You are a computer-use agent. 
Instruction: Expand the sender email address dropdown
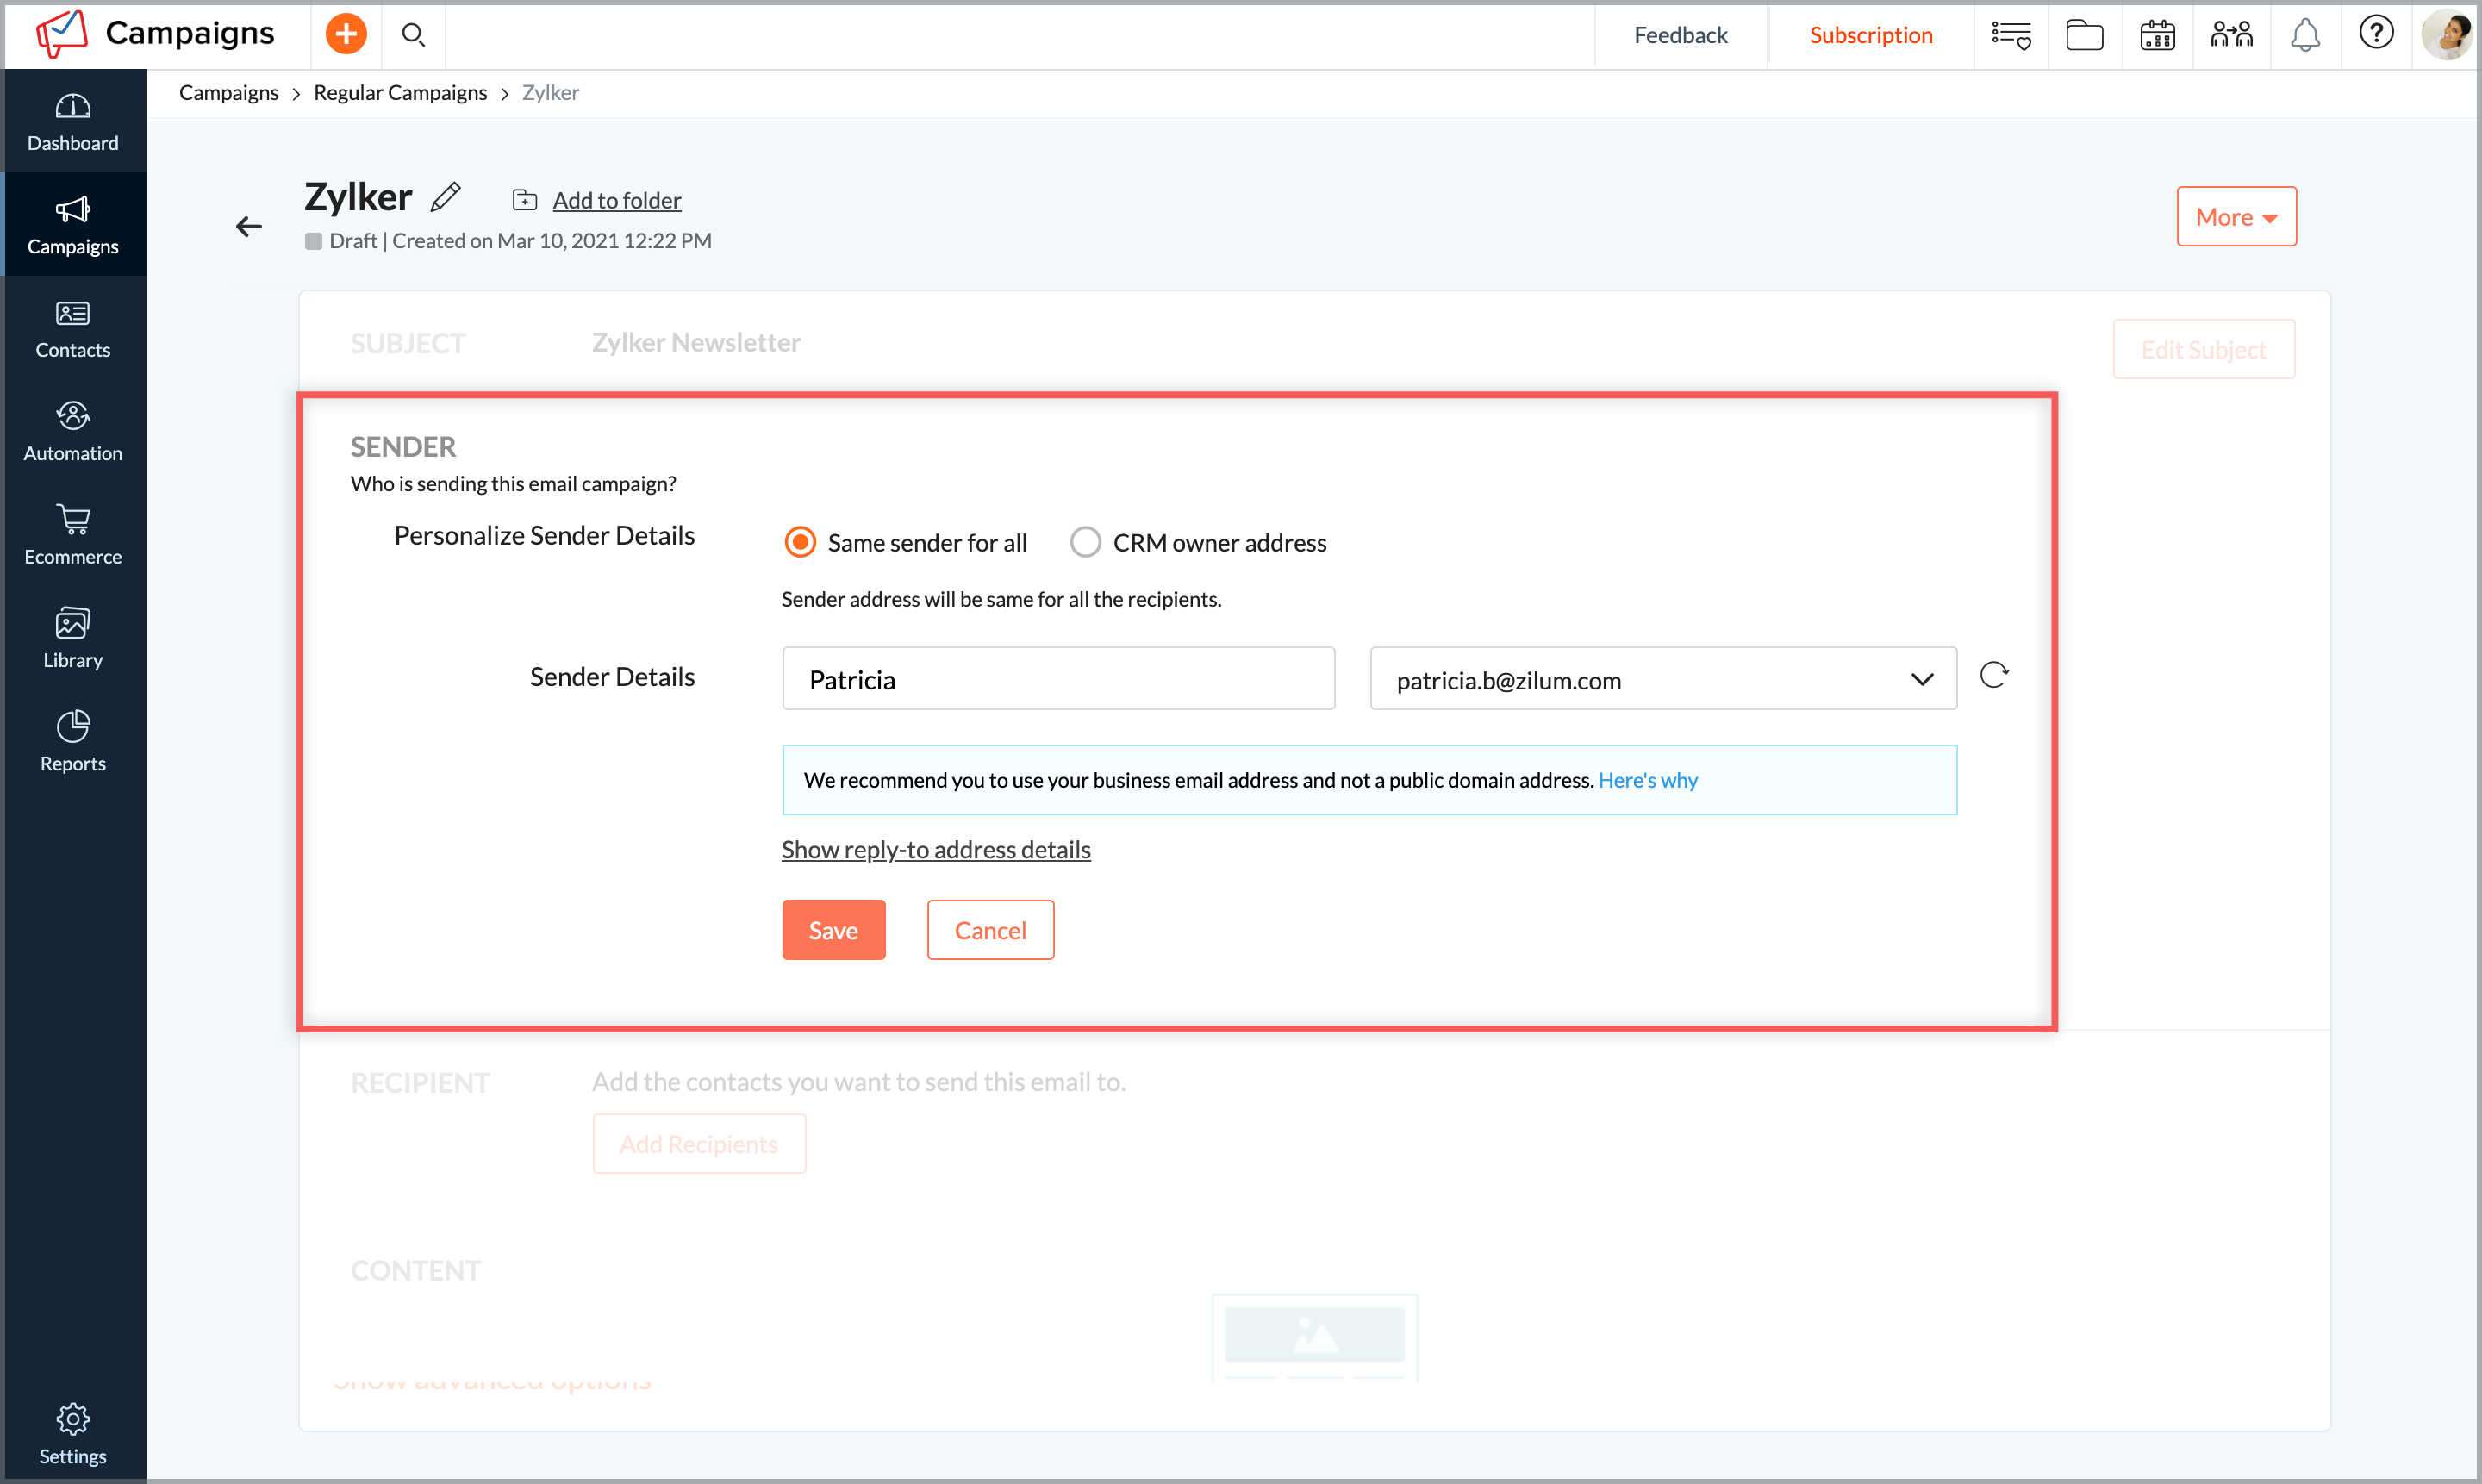[x=1922, y=679]
